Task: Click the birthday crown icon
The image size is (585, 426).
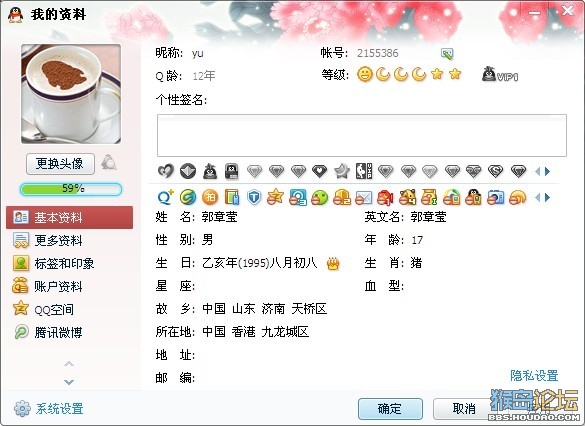Action: coord(333,264)
